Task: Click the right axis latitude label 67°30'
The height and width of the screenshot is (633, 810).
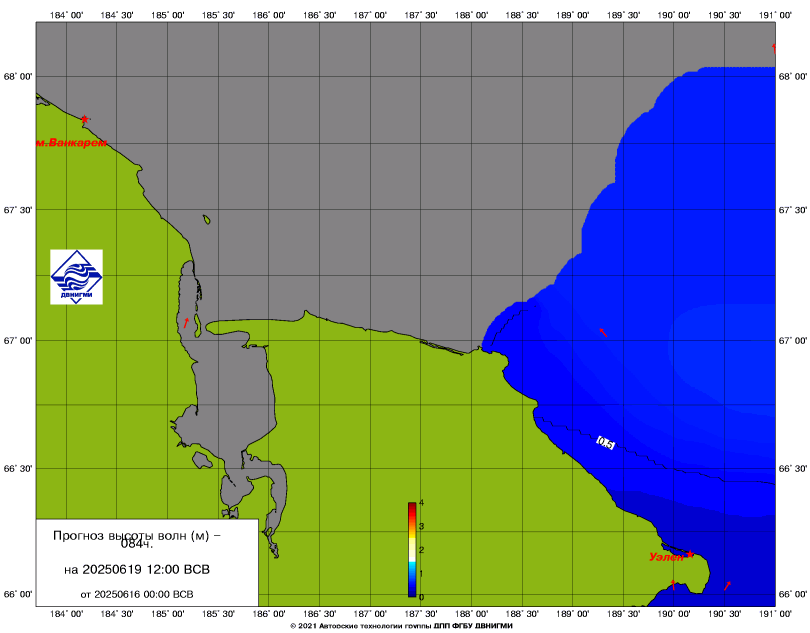Action: pyautogui.click(x=792, y=210)
